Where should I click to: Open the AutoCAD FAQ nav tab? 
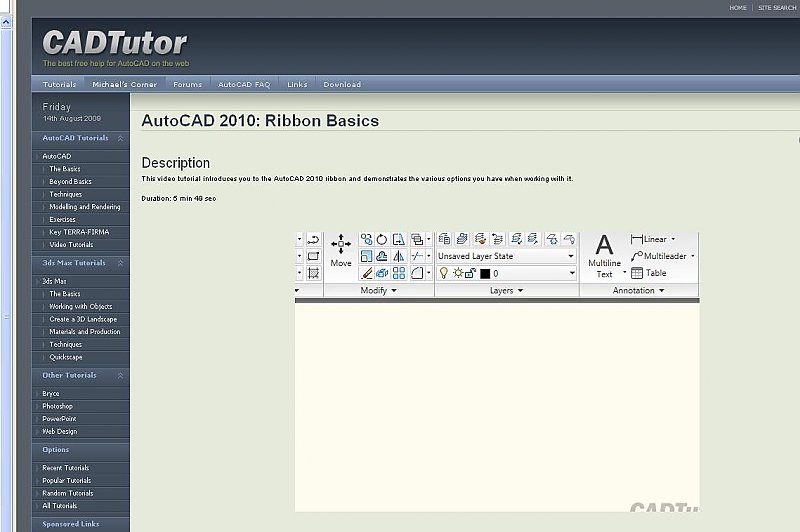pyautogui.click(x=244, y=84)
